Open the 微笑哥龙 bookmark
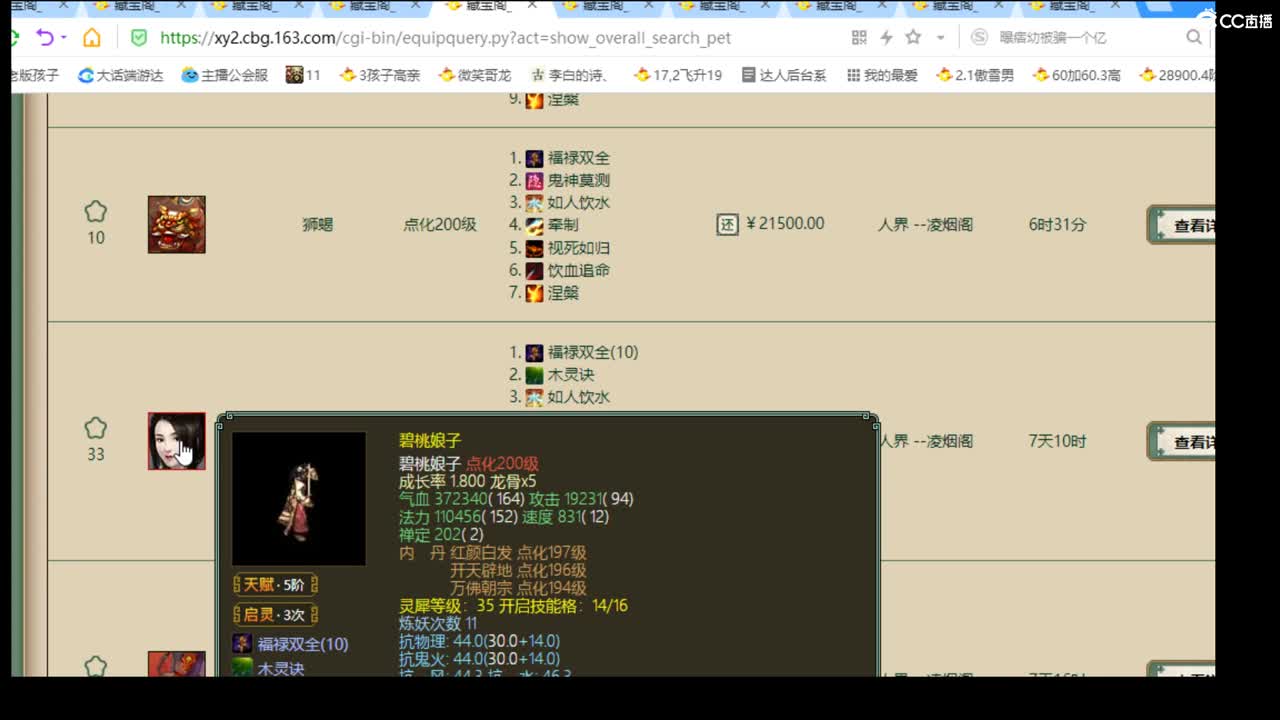 475,75
